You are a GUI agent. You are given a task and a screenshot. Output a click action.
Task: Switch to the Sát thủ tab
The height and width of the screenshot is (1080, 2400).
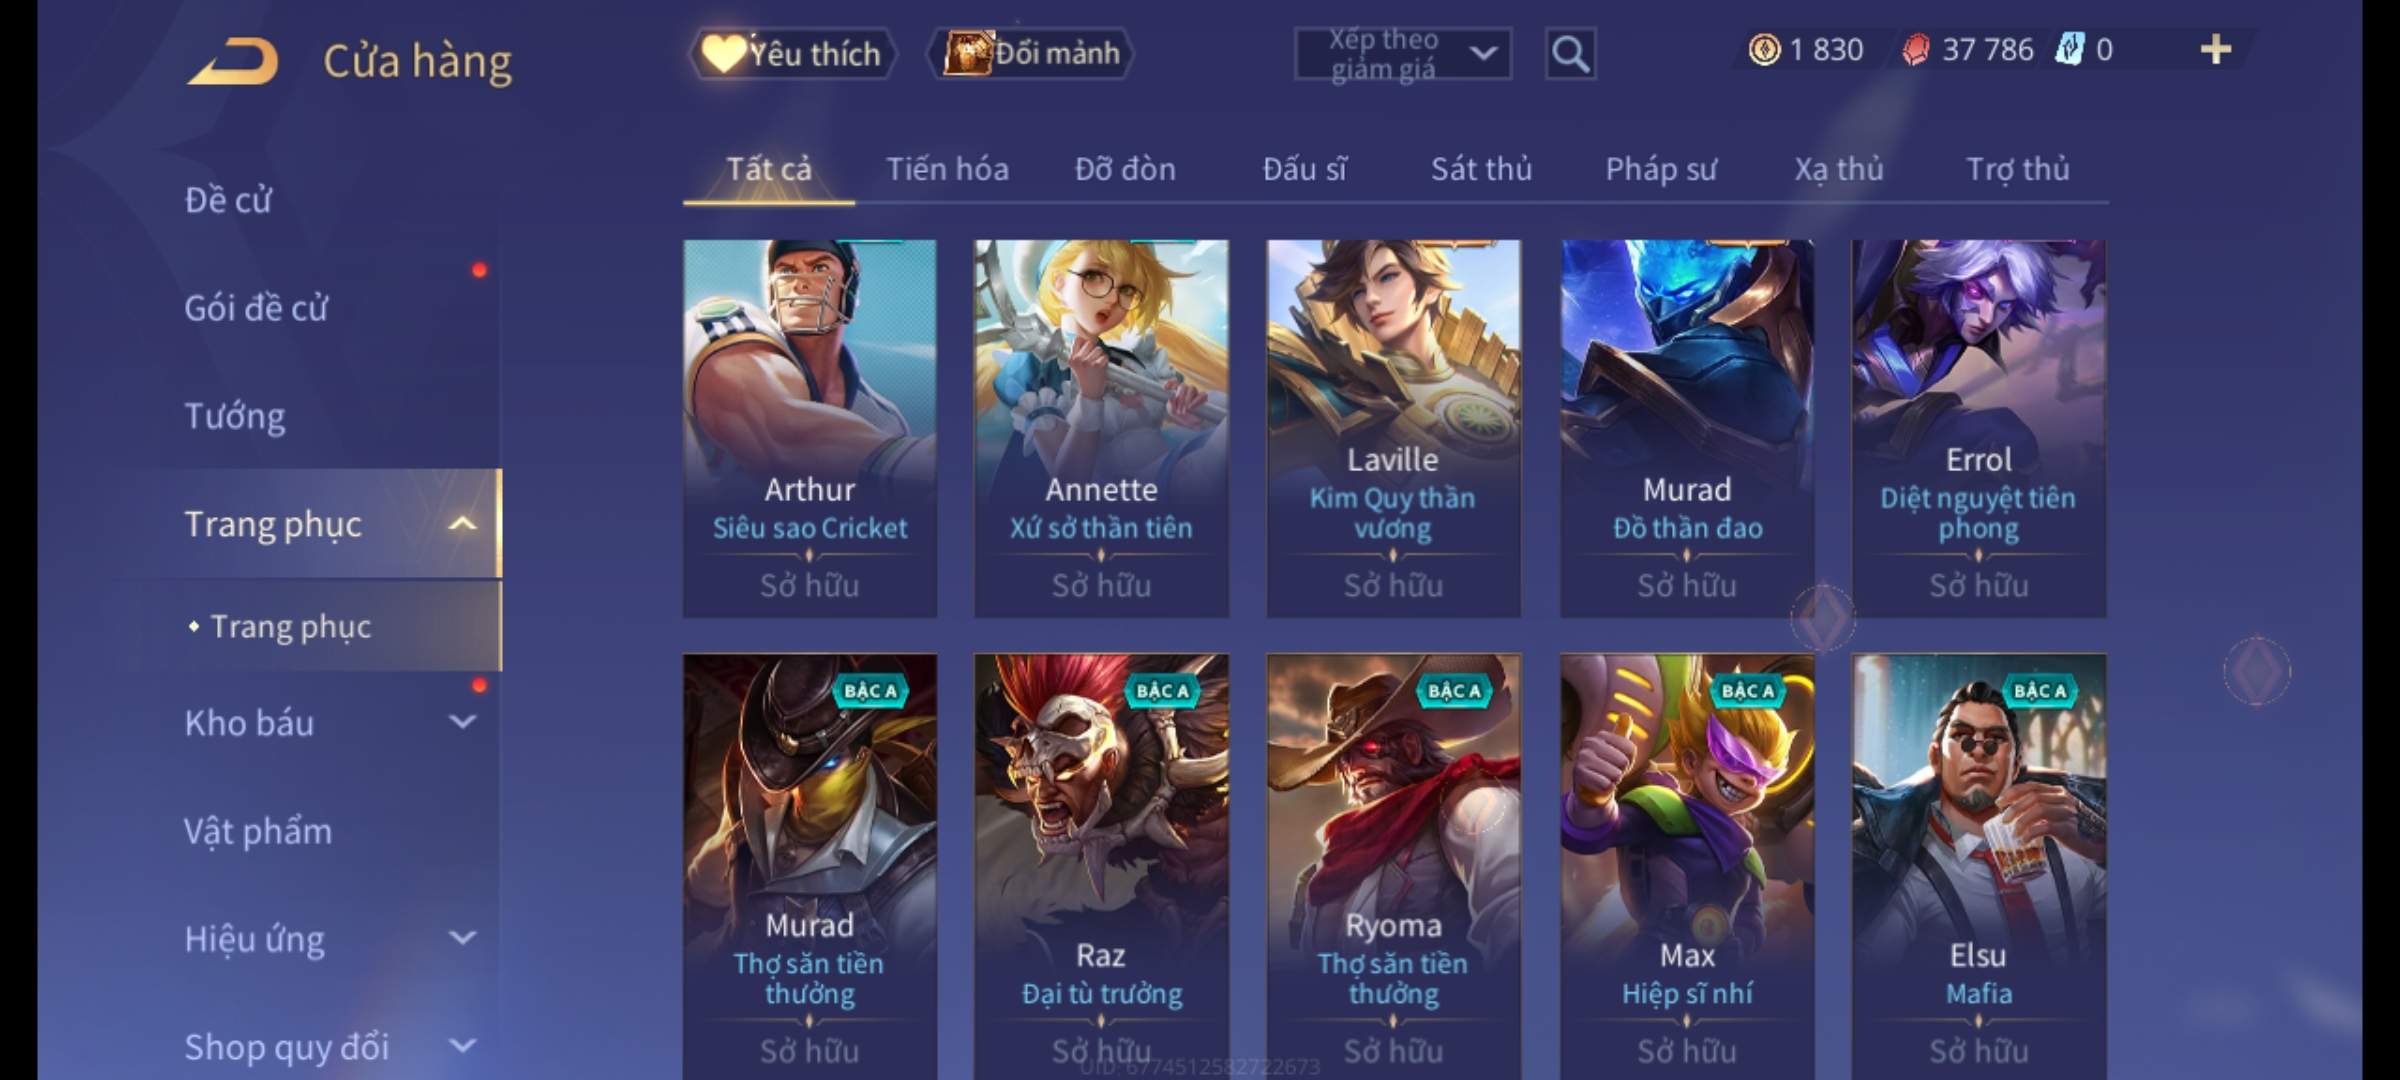point(1481,169)
